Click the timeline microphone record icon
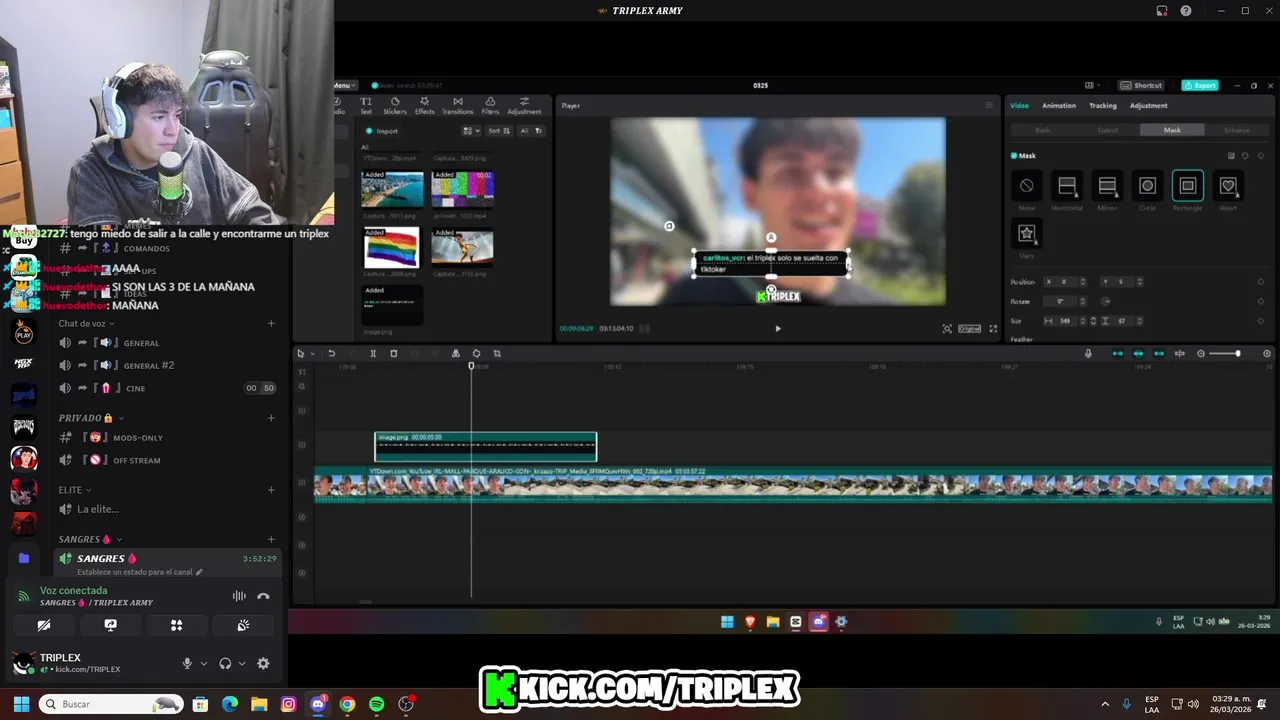The width and height of the screenshot is (1280, 720). (x=1088, y=353)
